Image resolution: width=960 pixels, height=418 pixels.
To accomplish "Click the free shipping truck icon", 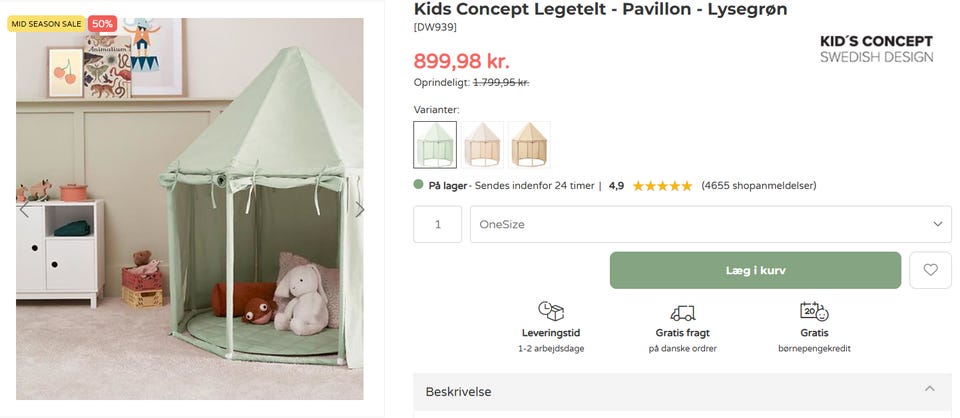I will 683,312.
